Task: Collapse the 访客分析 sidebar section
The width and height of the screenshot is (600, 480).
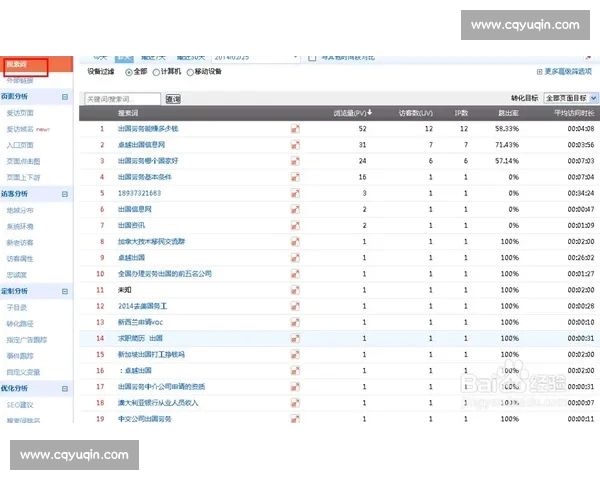Action: tap(65, 194)
